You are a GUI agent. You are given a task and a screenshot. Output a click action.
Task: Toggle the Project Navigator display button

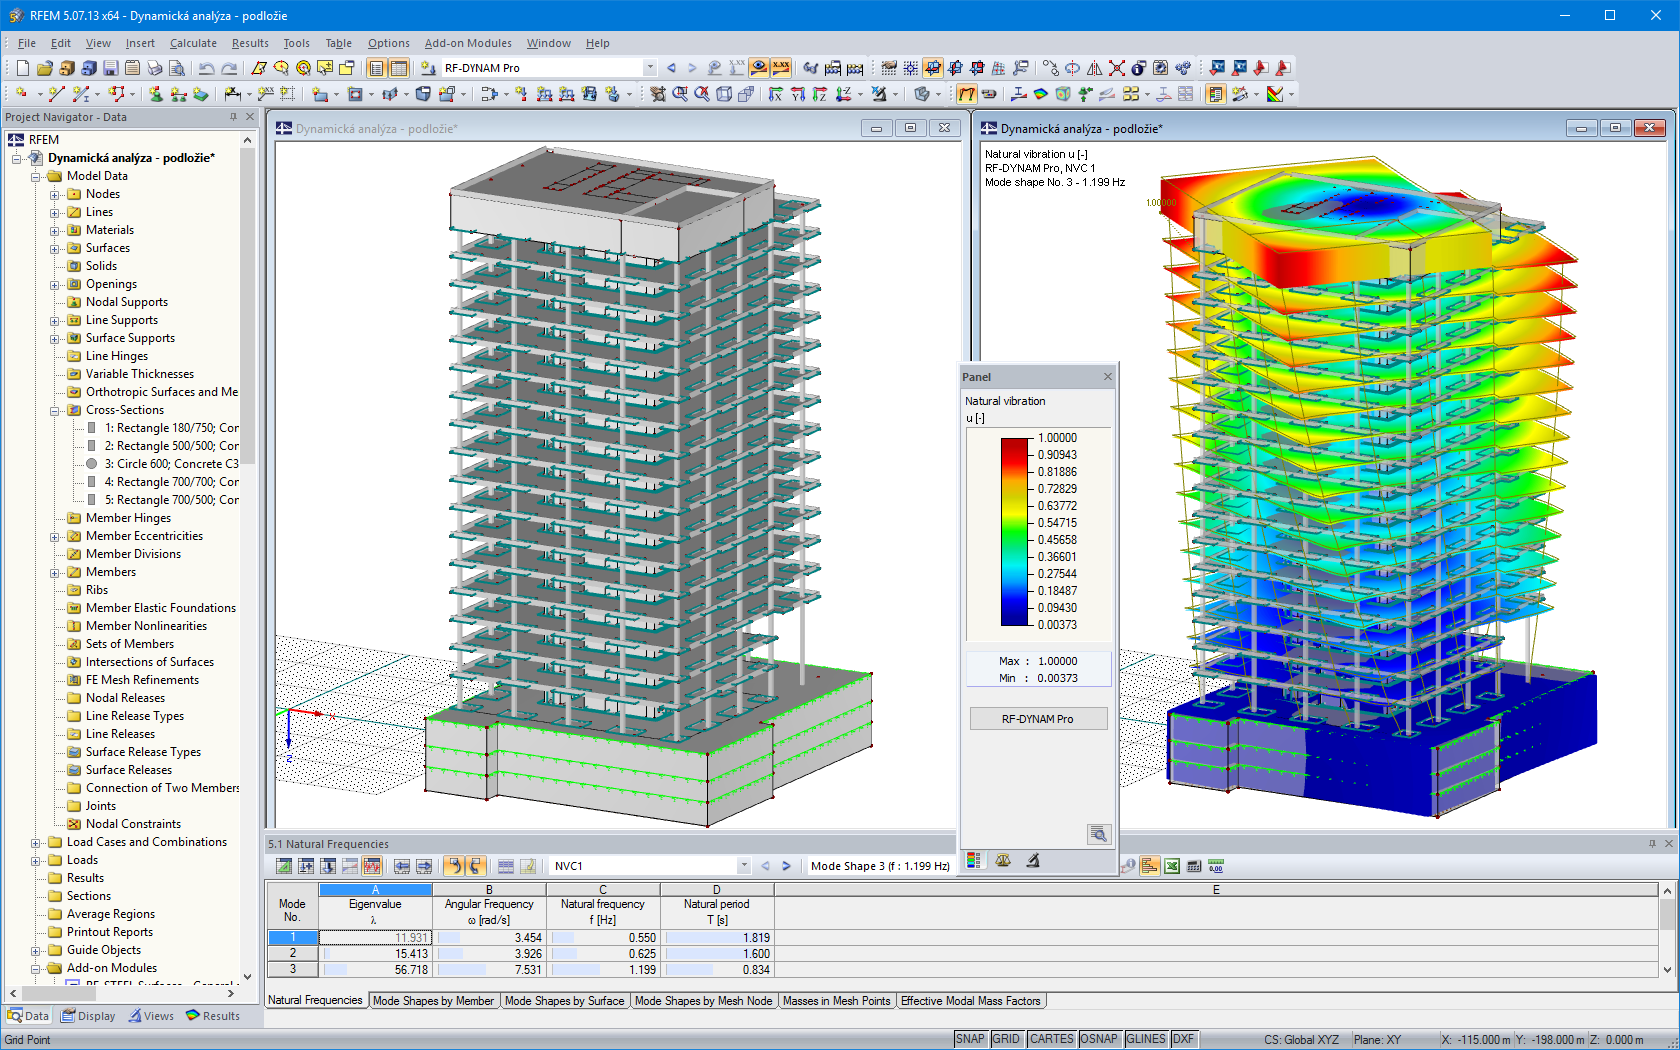[x=376, y=68]
